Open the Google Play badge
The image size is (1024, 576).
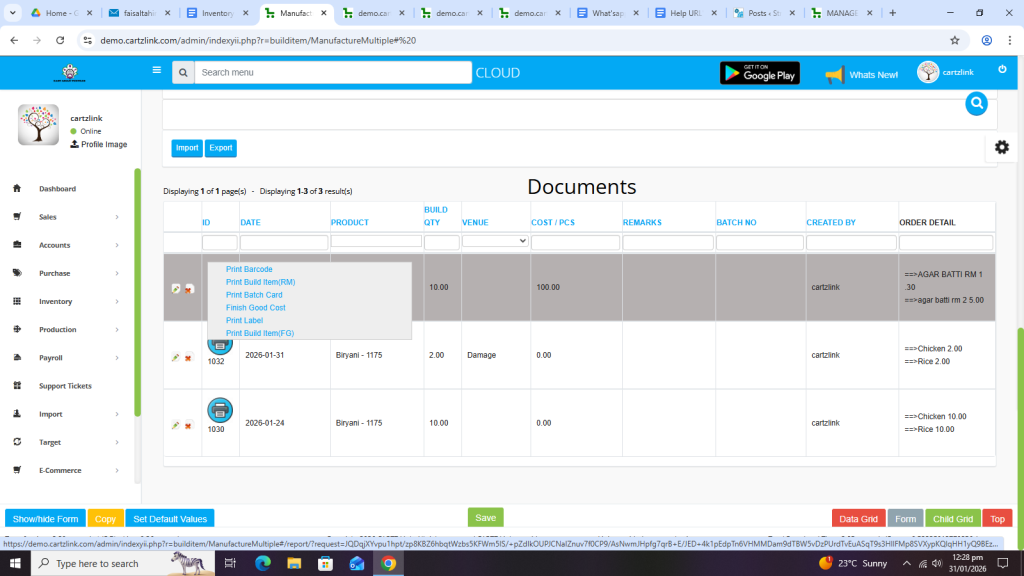[759, 73]
